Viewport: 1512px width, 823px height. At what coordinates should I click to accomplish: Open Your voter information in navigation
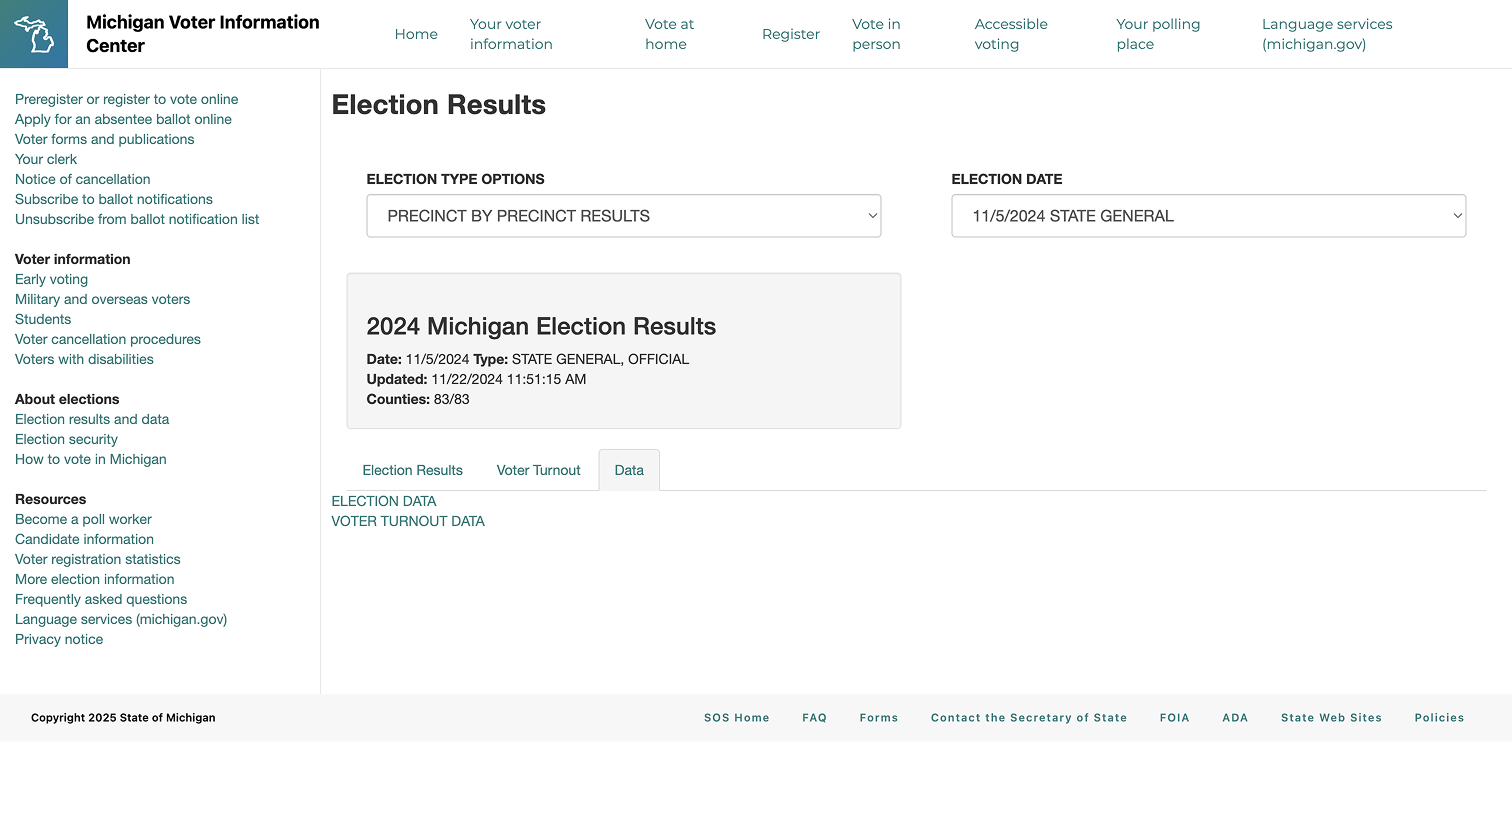[x=511, y=34]
